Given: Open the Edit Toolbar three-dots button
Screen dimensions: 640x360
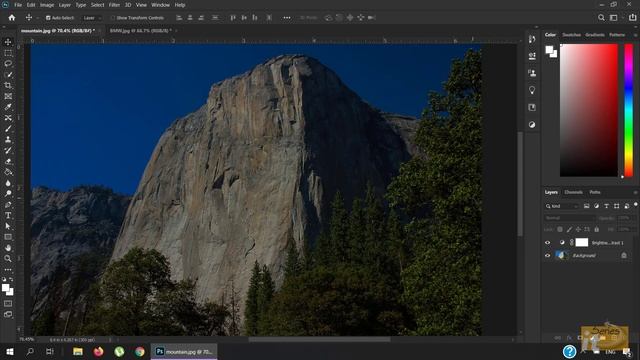Looking at the screenshot, I should [x=8, y=269].
